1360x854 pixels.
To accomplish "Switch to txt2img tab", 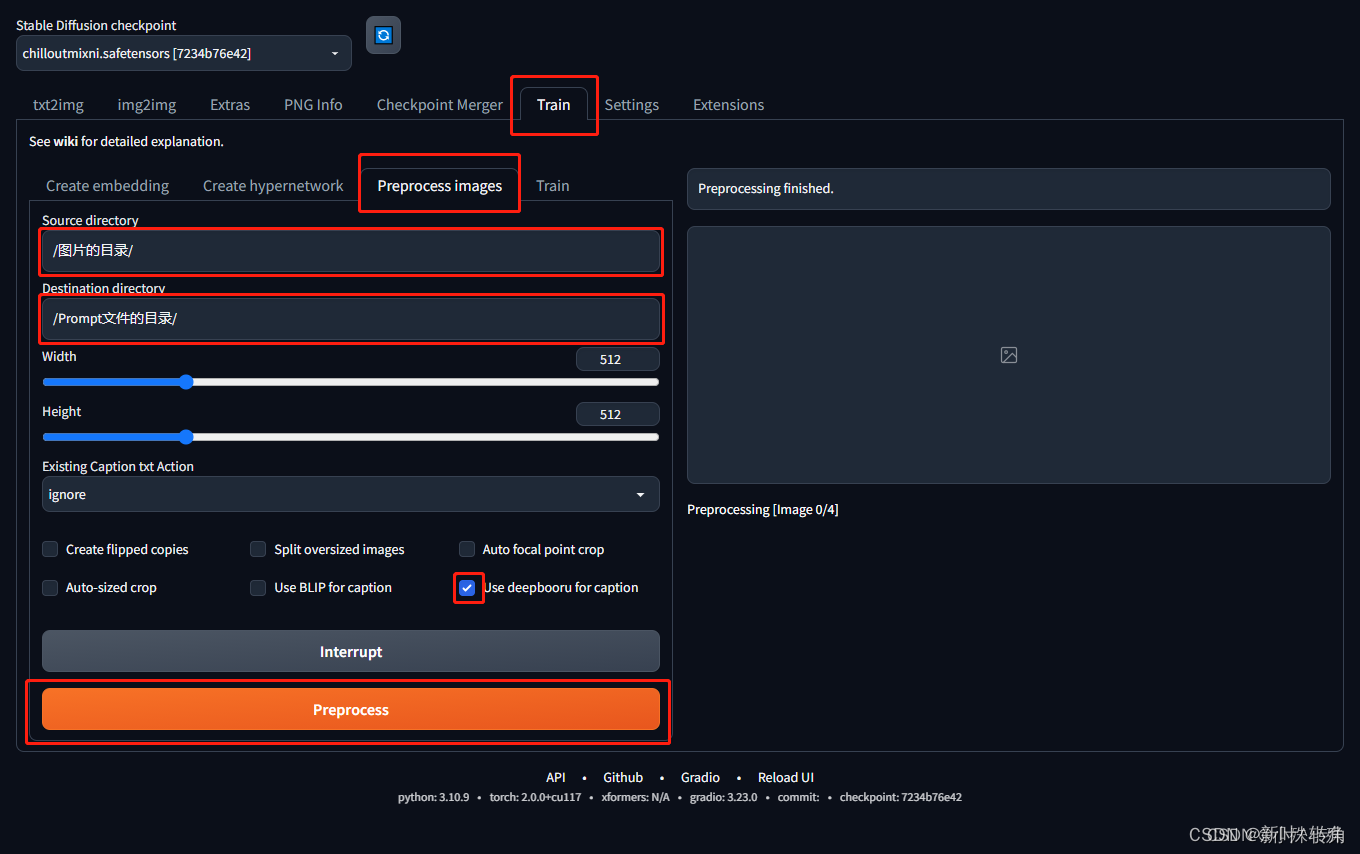I will tap(58, 105).
